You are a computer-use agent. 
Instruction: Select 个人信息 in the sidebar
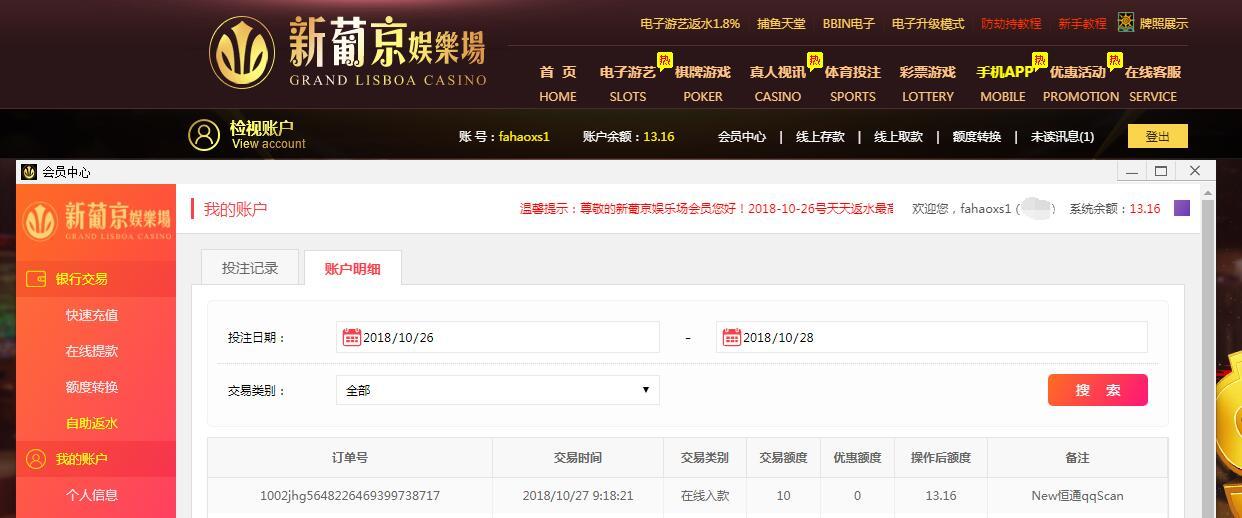click(x=92, y=495)
